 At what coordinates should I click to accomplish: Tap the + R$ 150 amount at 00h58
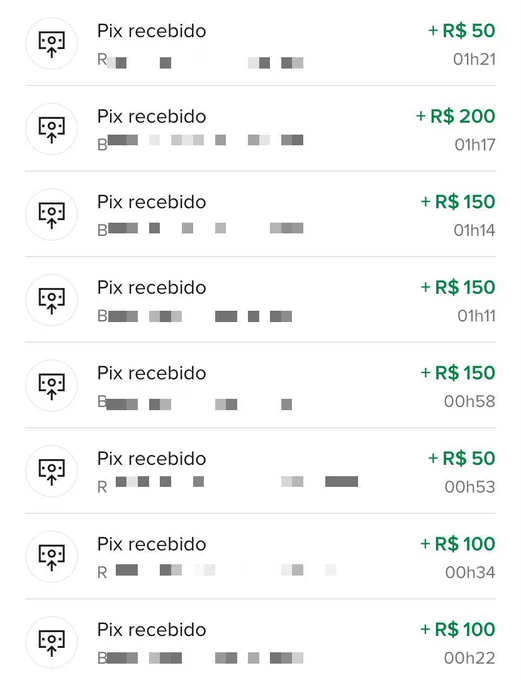point(458,373)
